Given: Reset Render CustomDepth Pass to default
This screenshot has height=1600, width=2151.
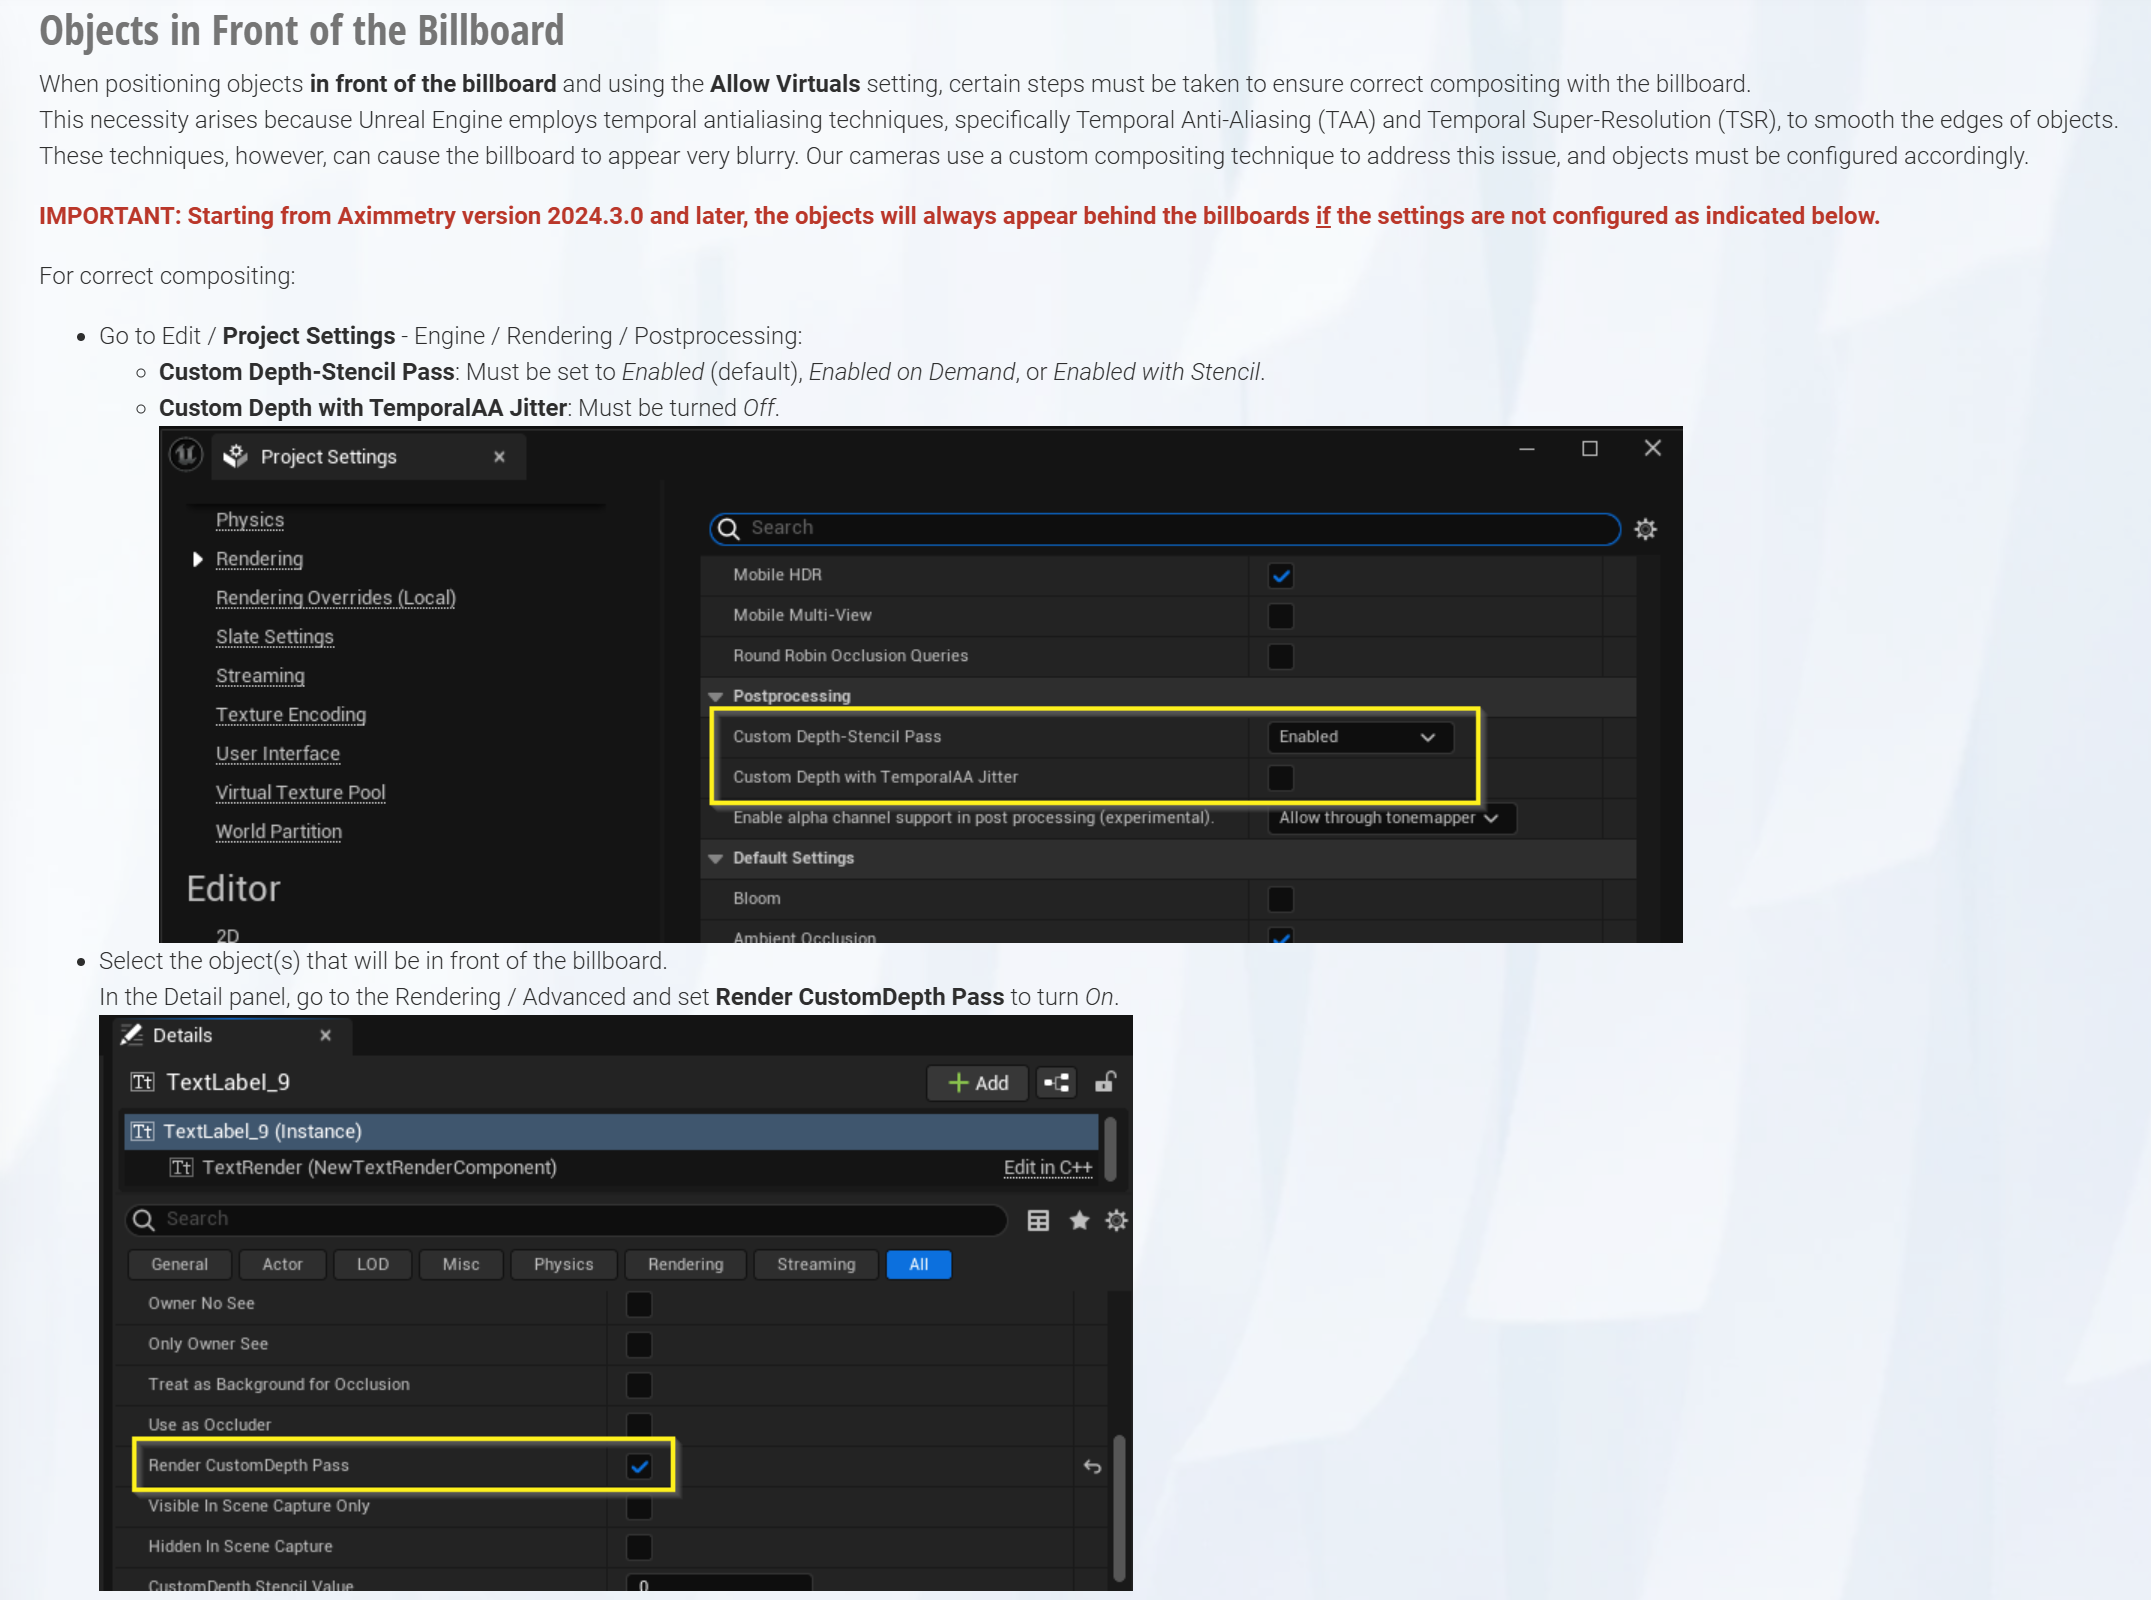Looking at the screenshot, I should pos(1092,1467).
